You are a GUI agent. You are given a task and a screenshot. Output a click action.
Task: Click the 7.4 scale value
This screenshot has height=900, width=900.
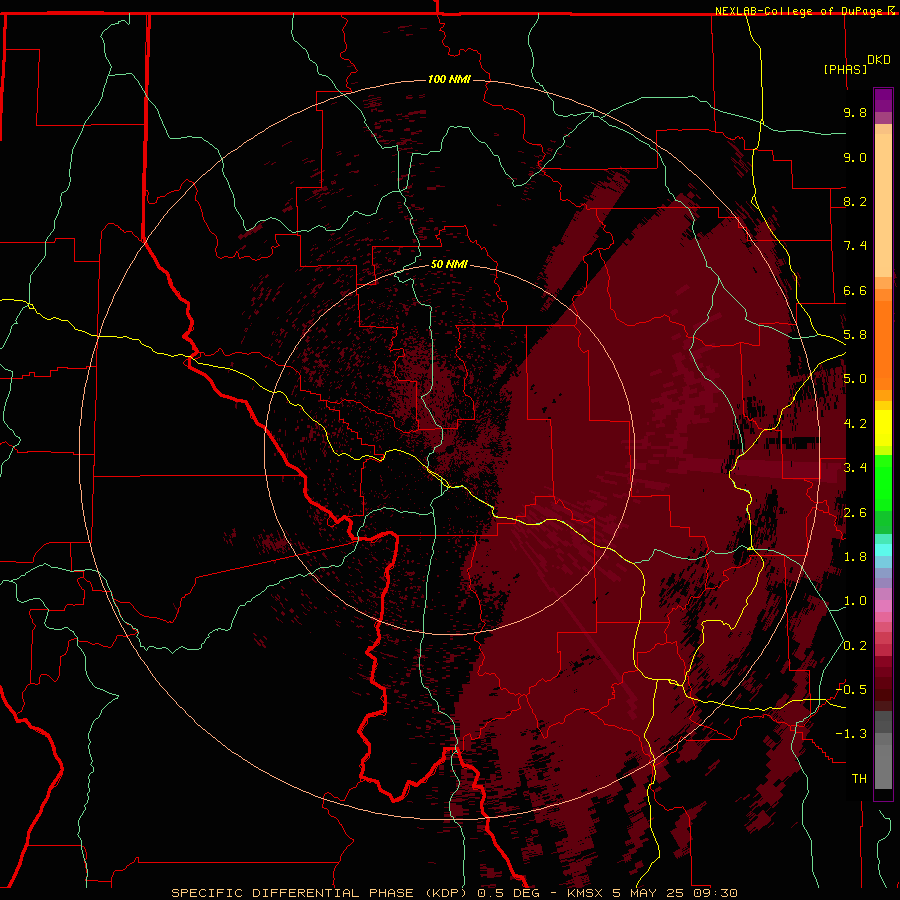(x=855, y=246)
